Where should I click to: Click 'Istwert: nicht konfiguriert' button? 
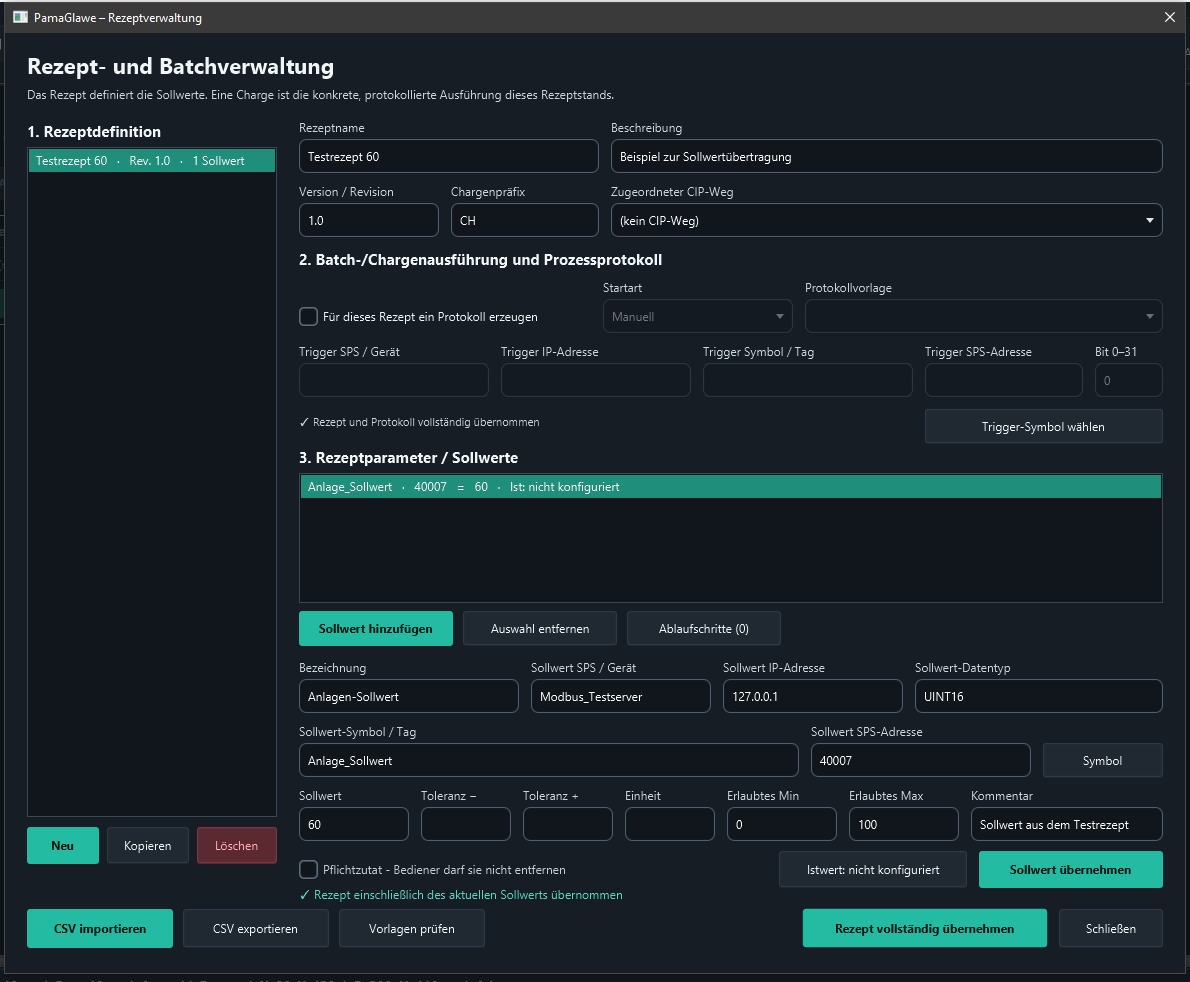click(873, 869)
